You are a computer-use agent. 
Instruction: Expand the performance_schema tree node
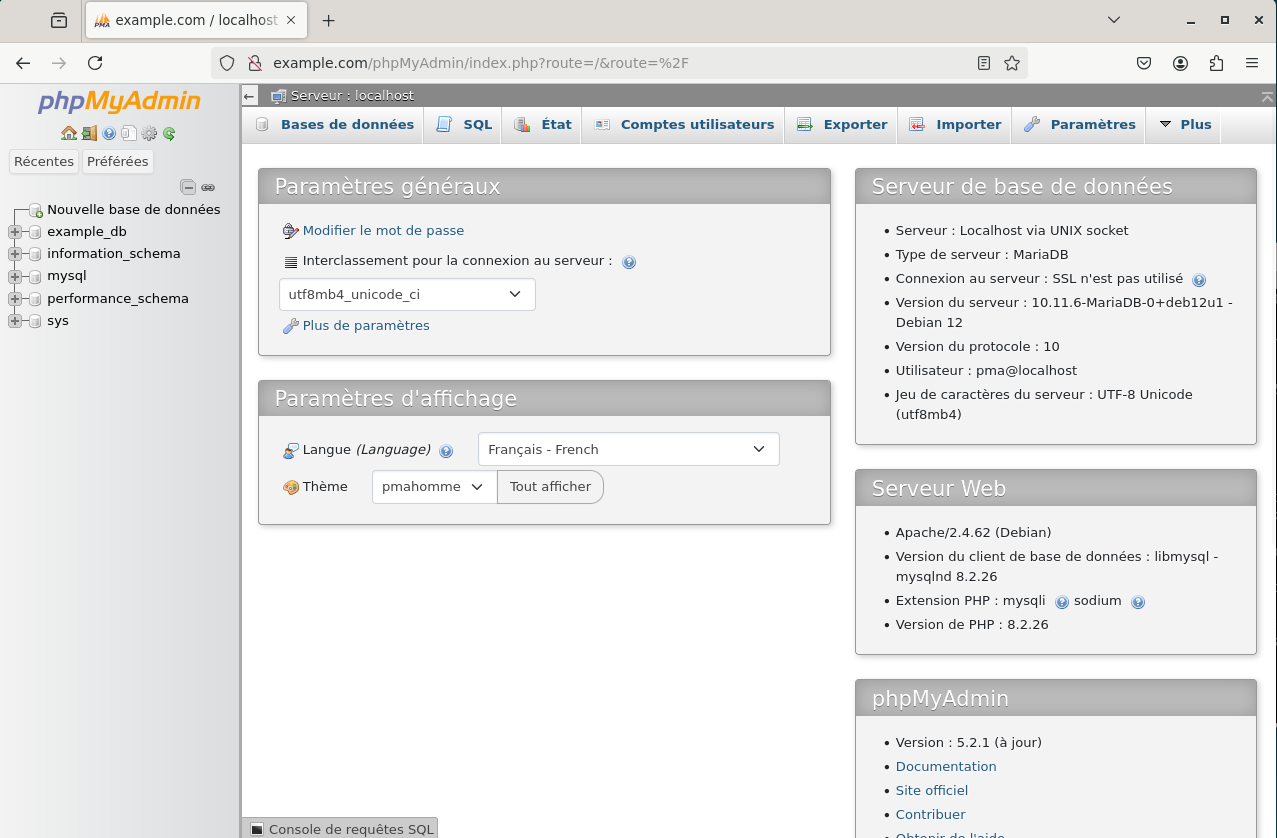tap(15, 299)
